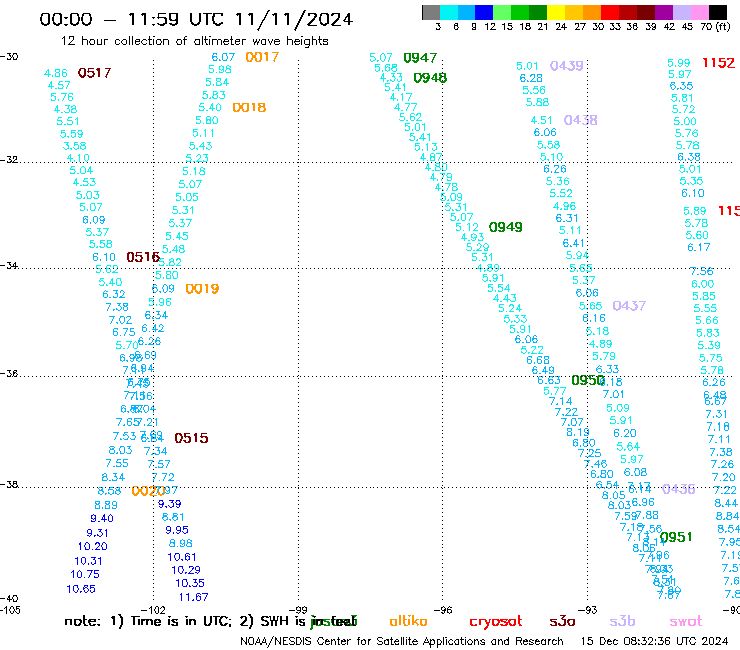Select the orange legend color swatch
The image size is (740, 650).
(x=592, y=12)
